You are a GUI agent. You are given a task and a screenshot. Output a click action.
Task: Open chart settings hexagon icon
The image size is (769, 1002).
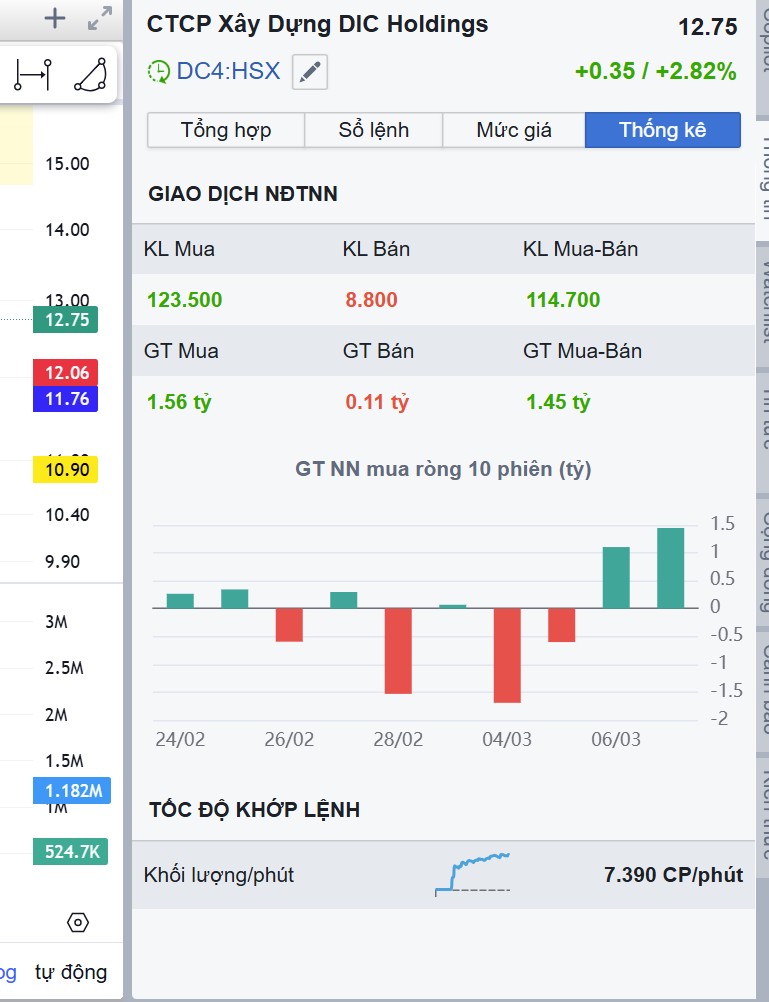click(x=79, y=922)
